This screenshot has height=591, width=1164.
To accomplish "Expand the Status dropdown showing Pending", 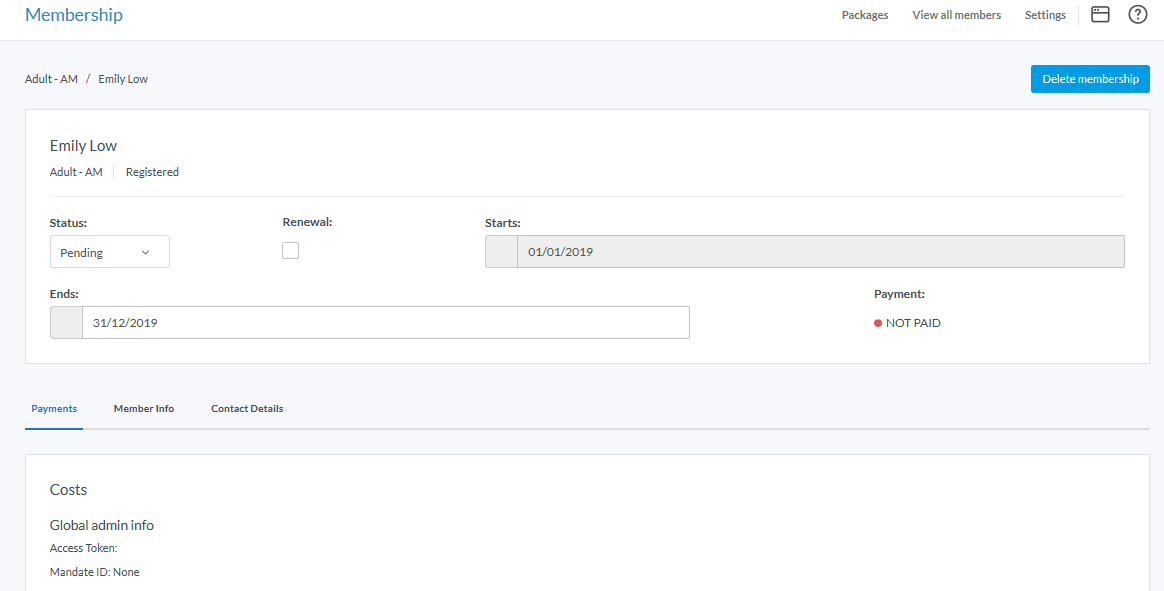I will point(109,253).
